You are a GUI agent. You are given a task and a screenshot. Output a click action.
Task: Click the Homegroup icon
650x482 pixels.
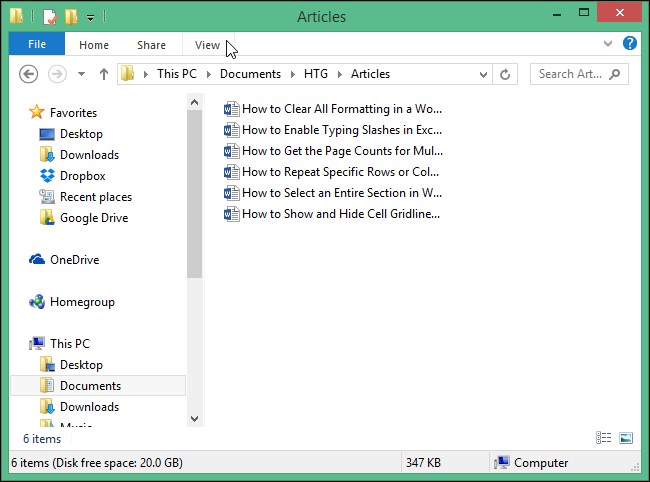pyautogui.click(x=37, y=302)
